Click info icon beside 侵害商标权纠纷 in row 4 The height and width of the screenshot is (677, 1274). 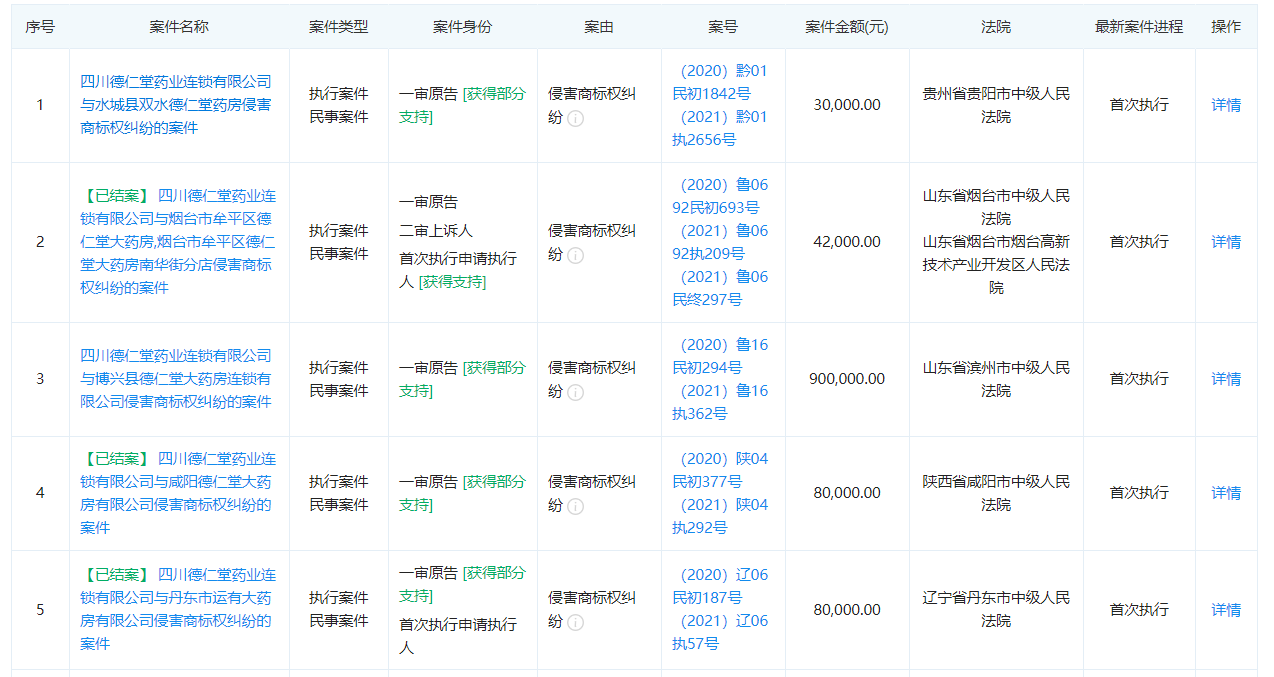(575, 507)
